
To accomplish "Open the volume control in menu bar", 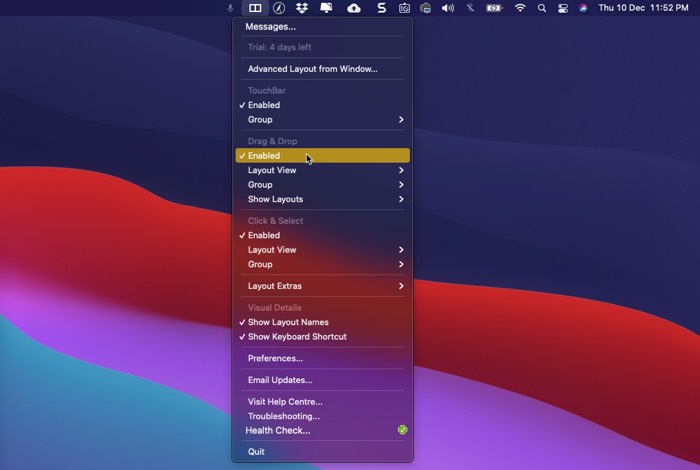I will coord(447,8).
